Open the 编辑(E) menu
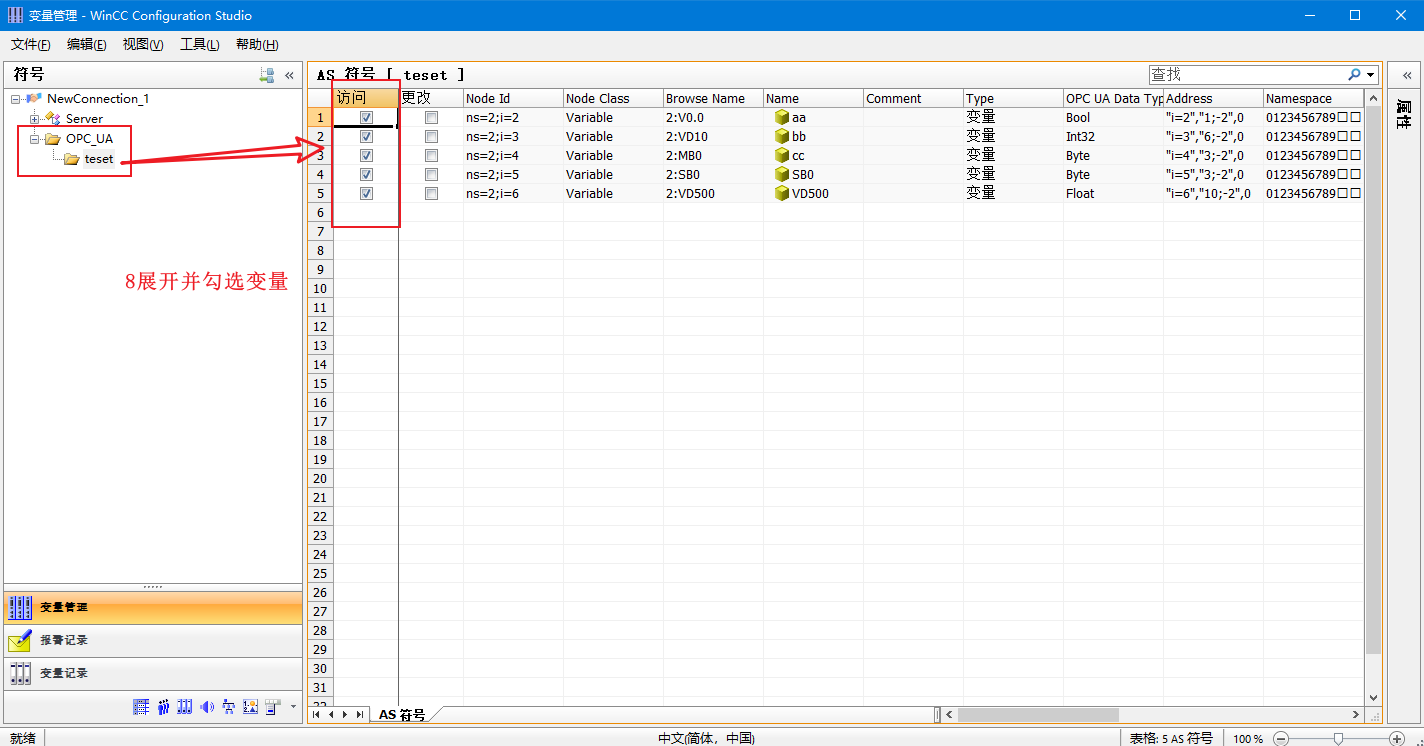The width and height of the screenshot is (1424, 746). tap(87, 44)
